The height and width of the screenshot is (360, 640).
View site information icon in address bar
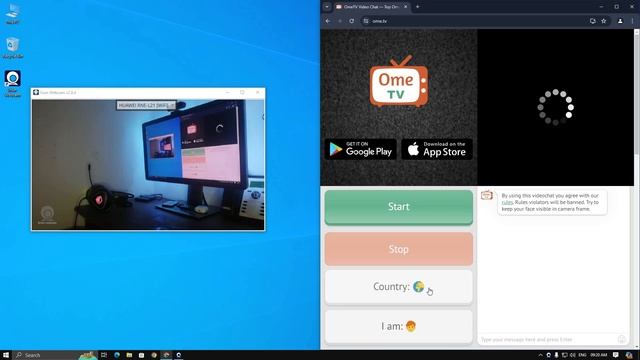tap(366, 21)
